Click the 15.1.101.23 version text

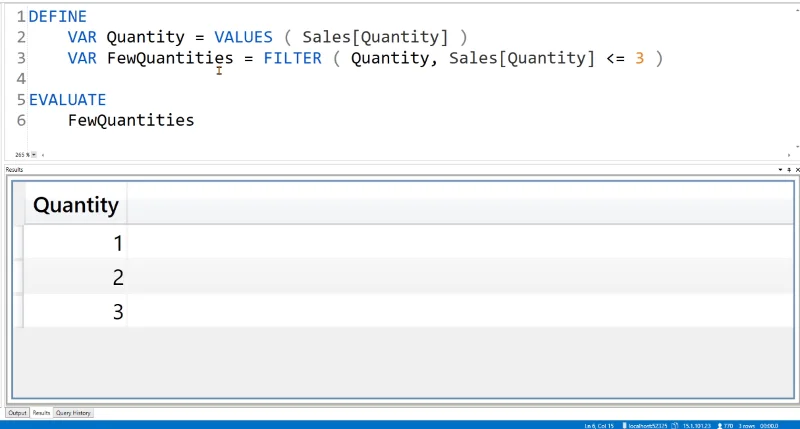(697, 426)
